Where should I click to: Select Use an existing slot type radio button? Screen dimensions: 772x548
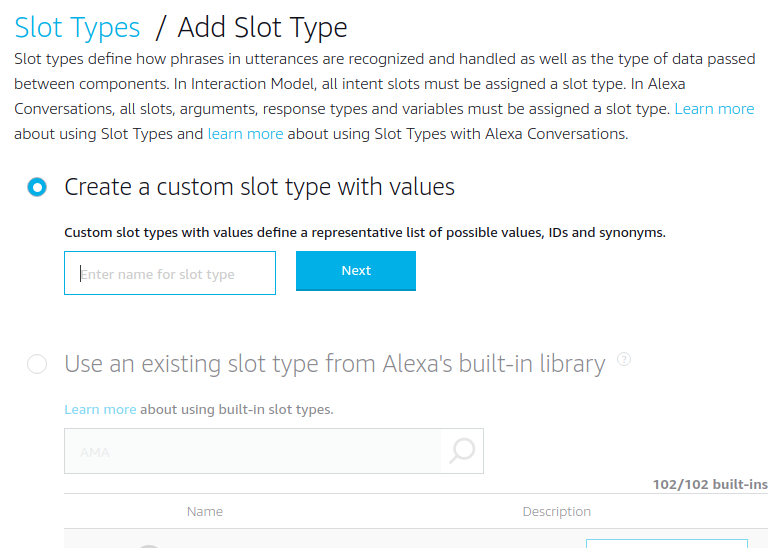[x=37, y=364]
